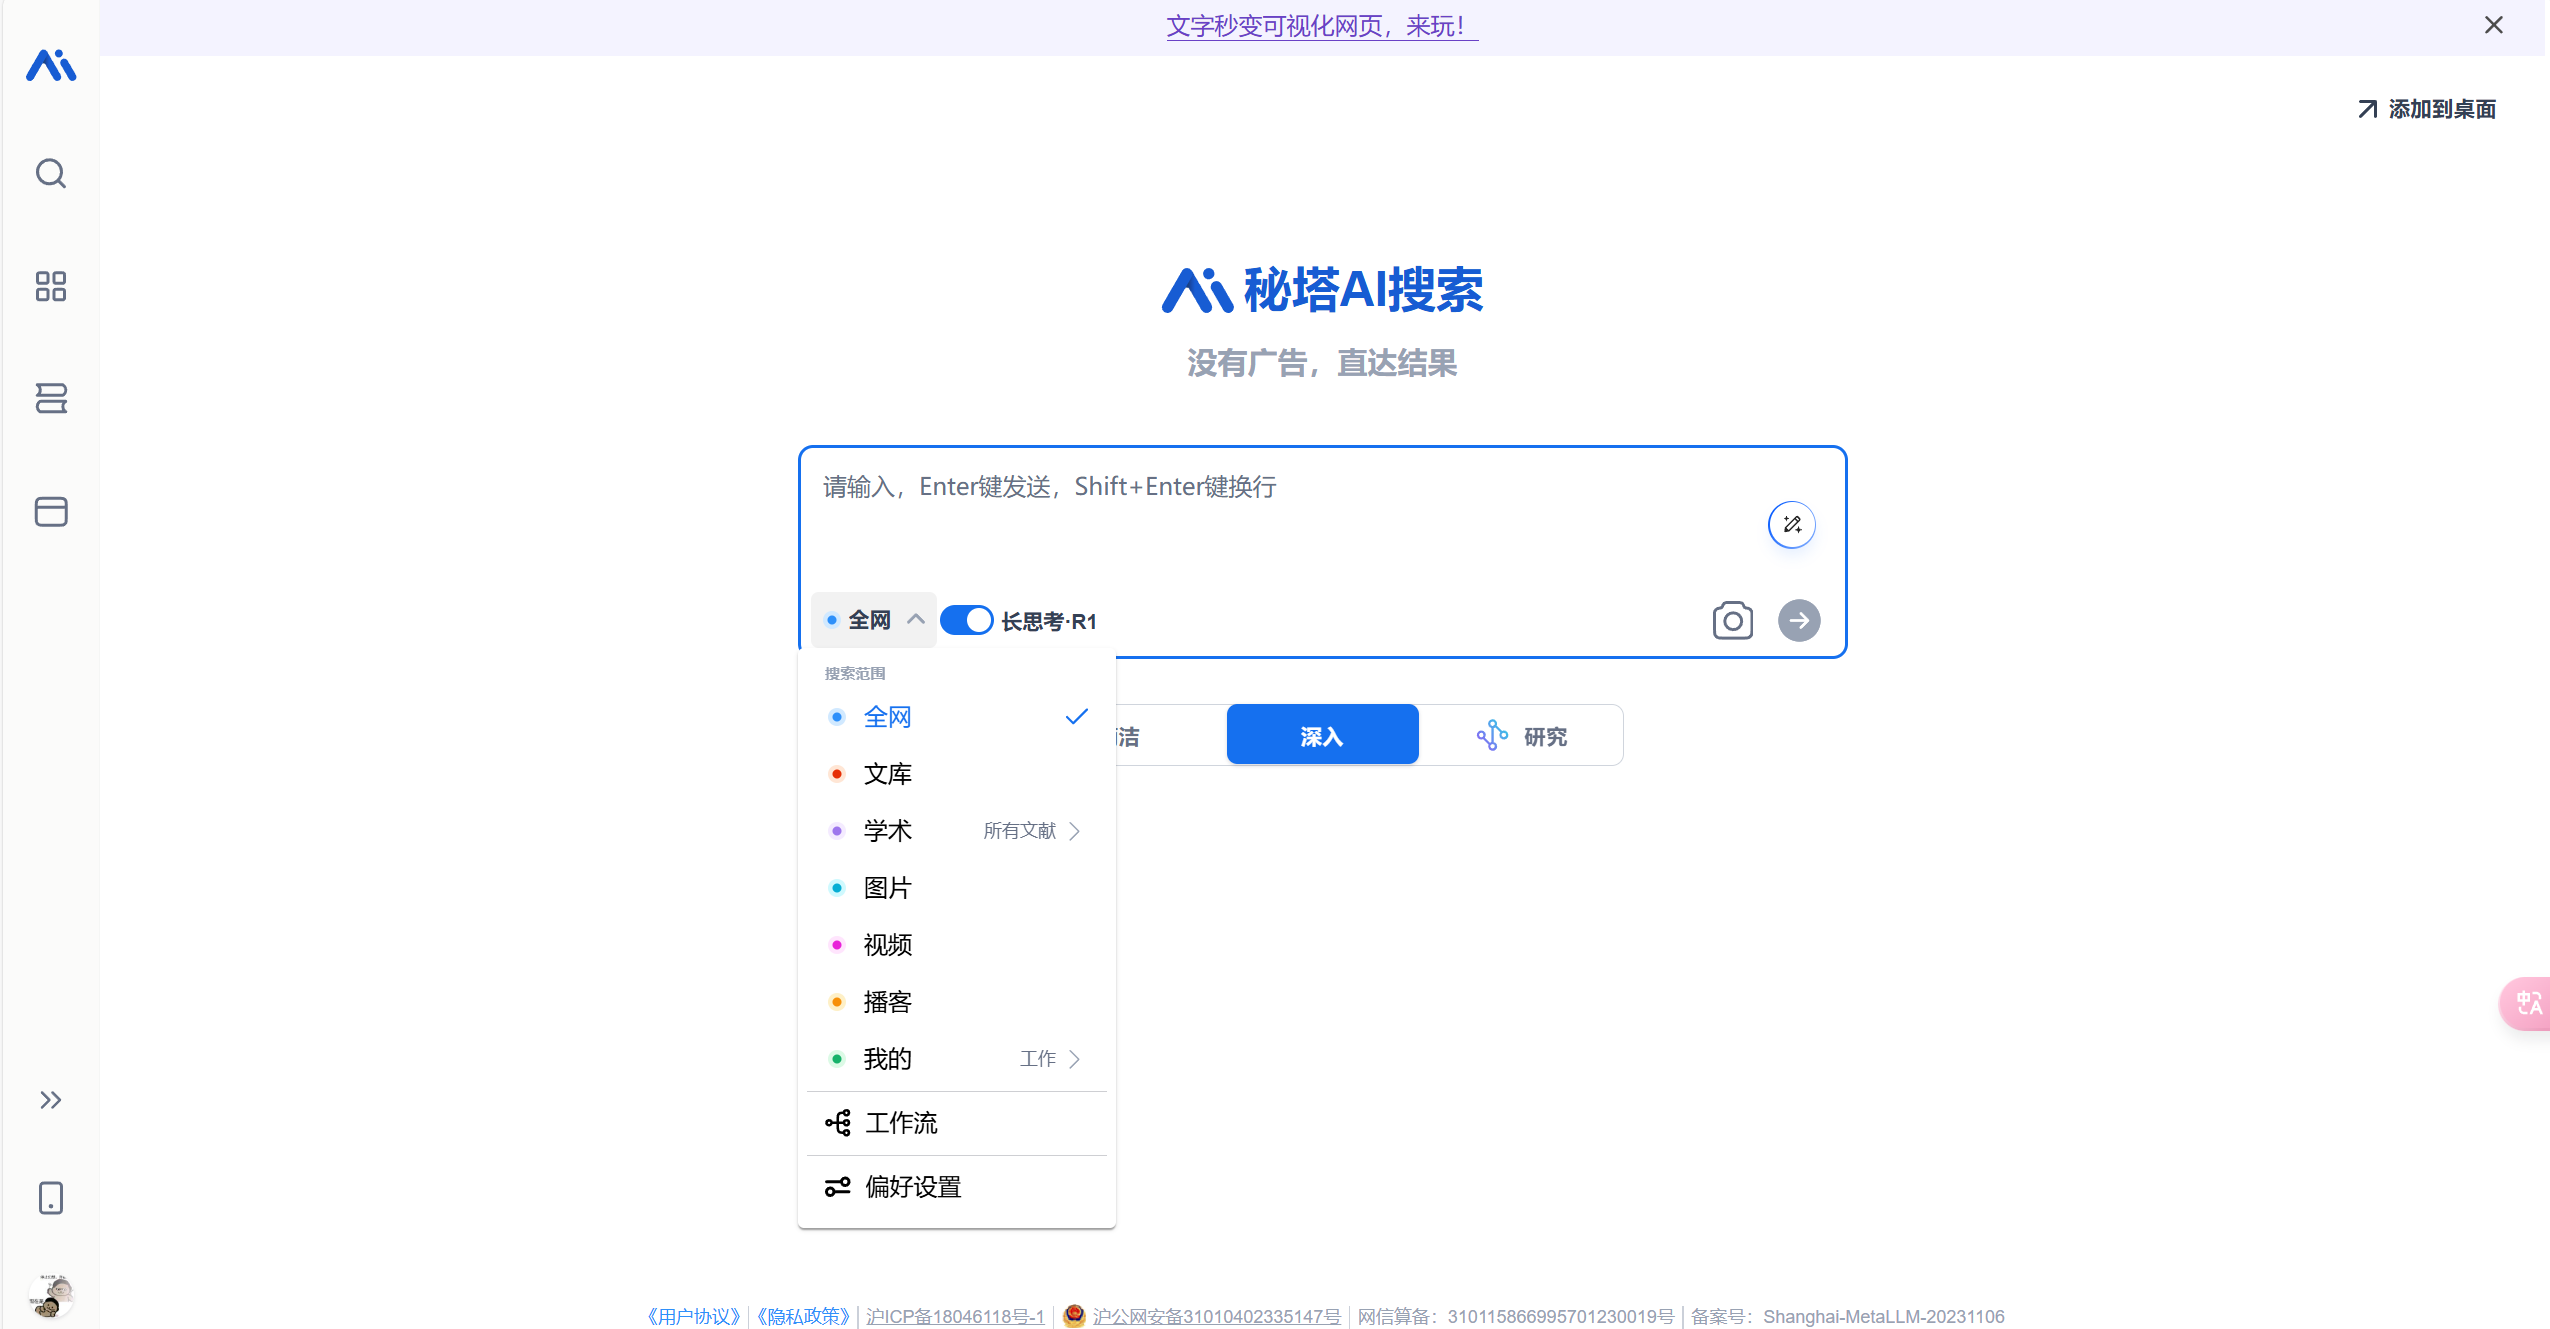Image resolution: width=2550 pixels, height=1329 pixels.
Task: Open the four-squares apps icon in sidebar
Action: 51,286
